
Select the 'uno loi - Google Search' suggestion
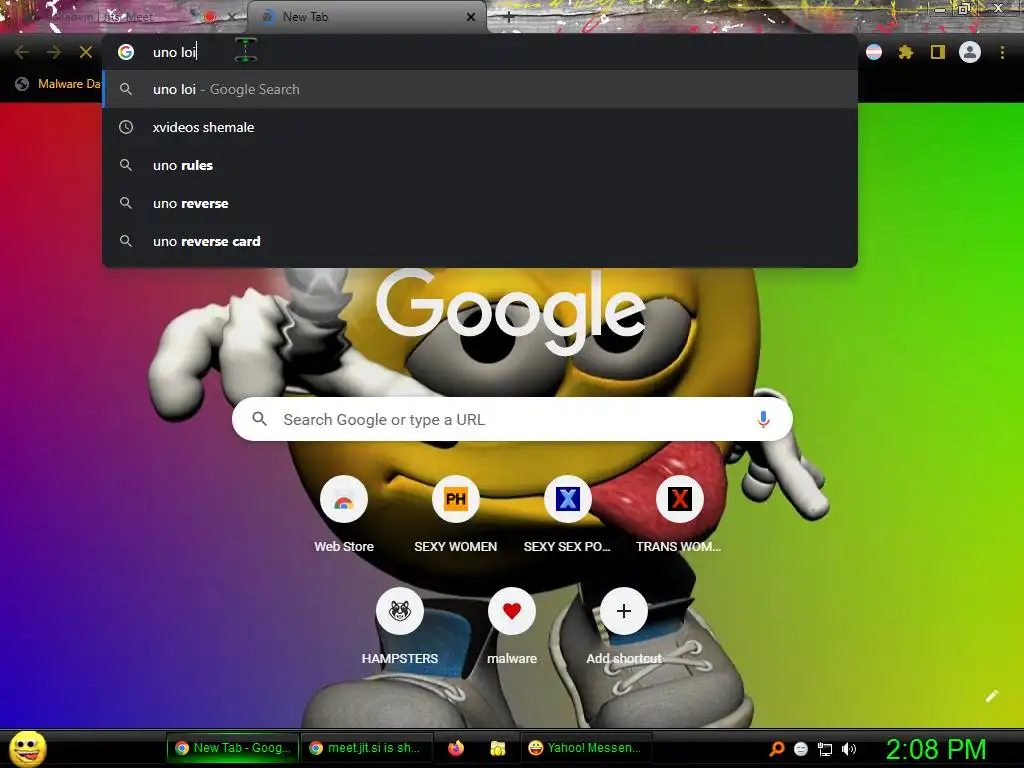tap(480, 89)
